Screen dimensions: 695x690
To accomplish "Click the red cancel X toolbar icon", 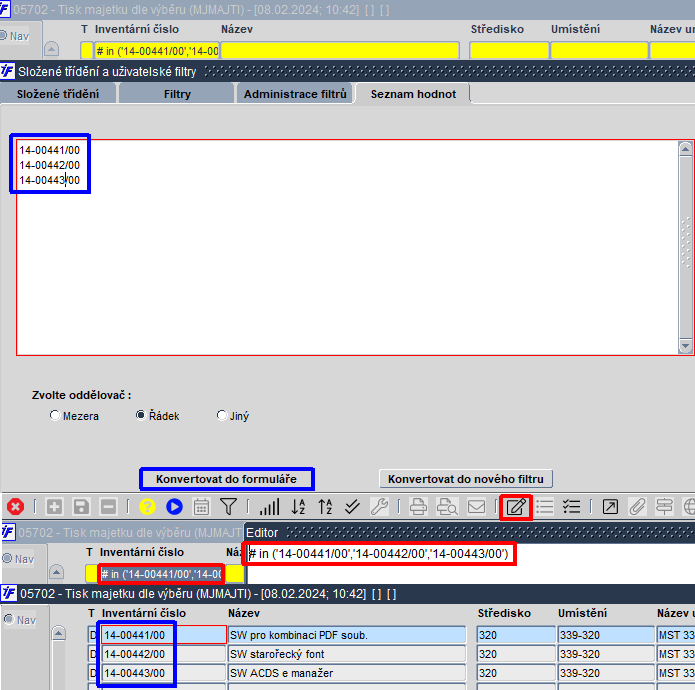I will 16,507.
